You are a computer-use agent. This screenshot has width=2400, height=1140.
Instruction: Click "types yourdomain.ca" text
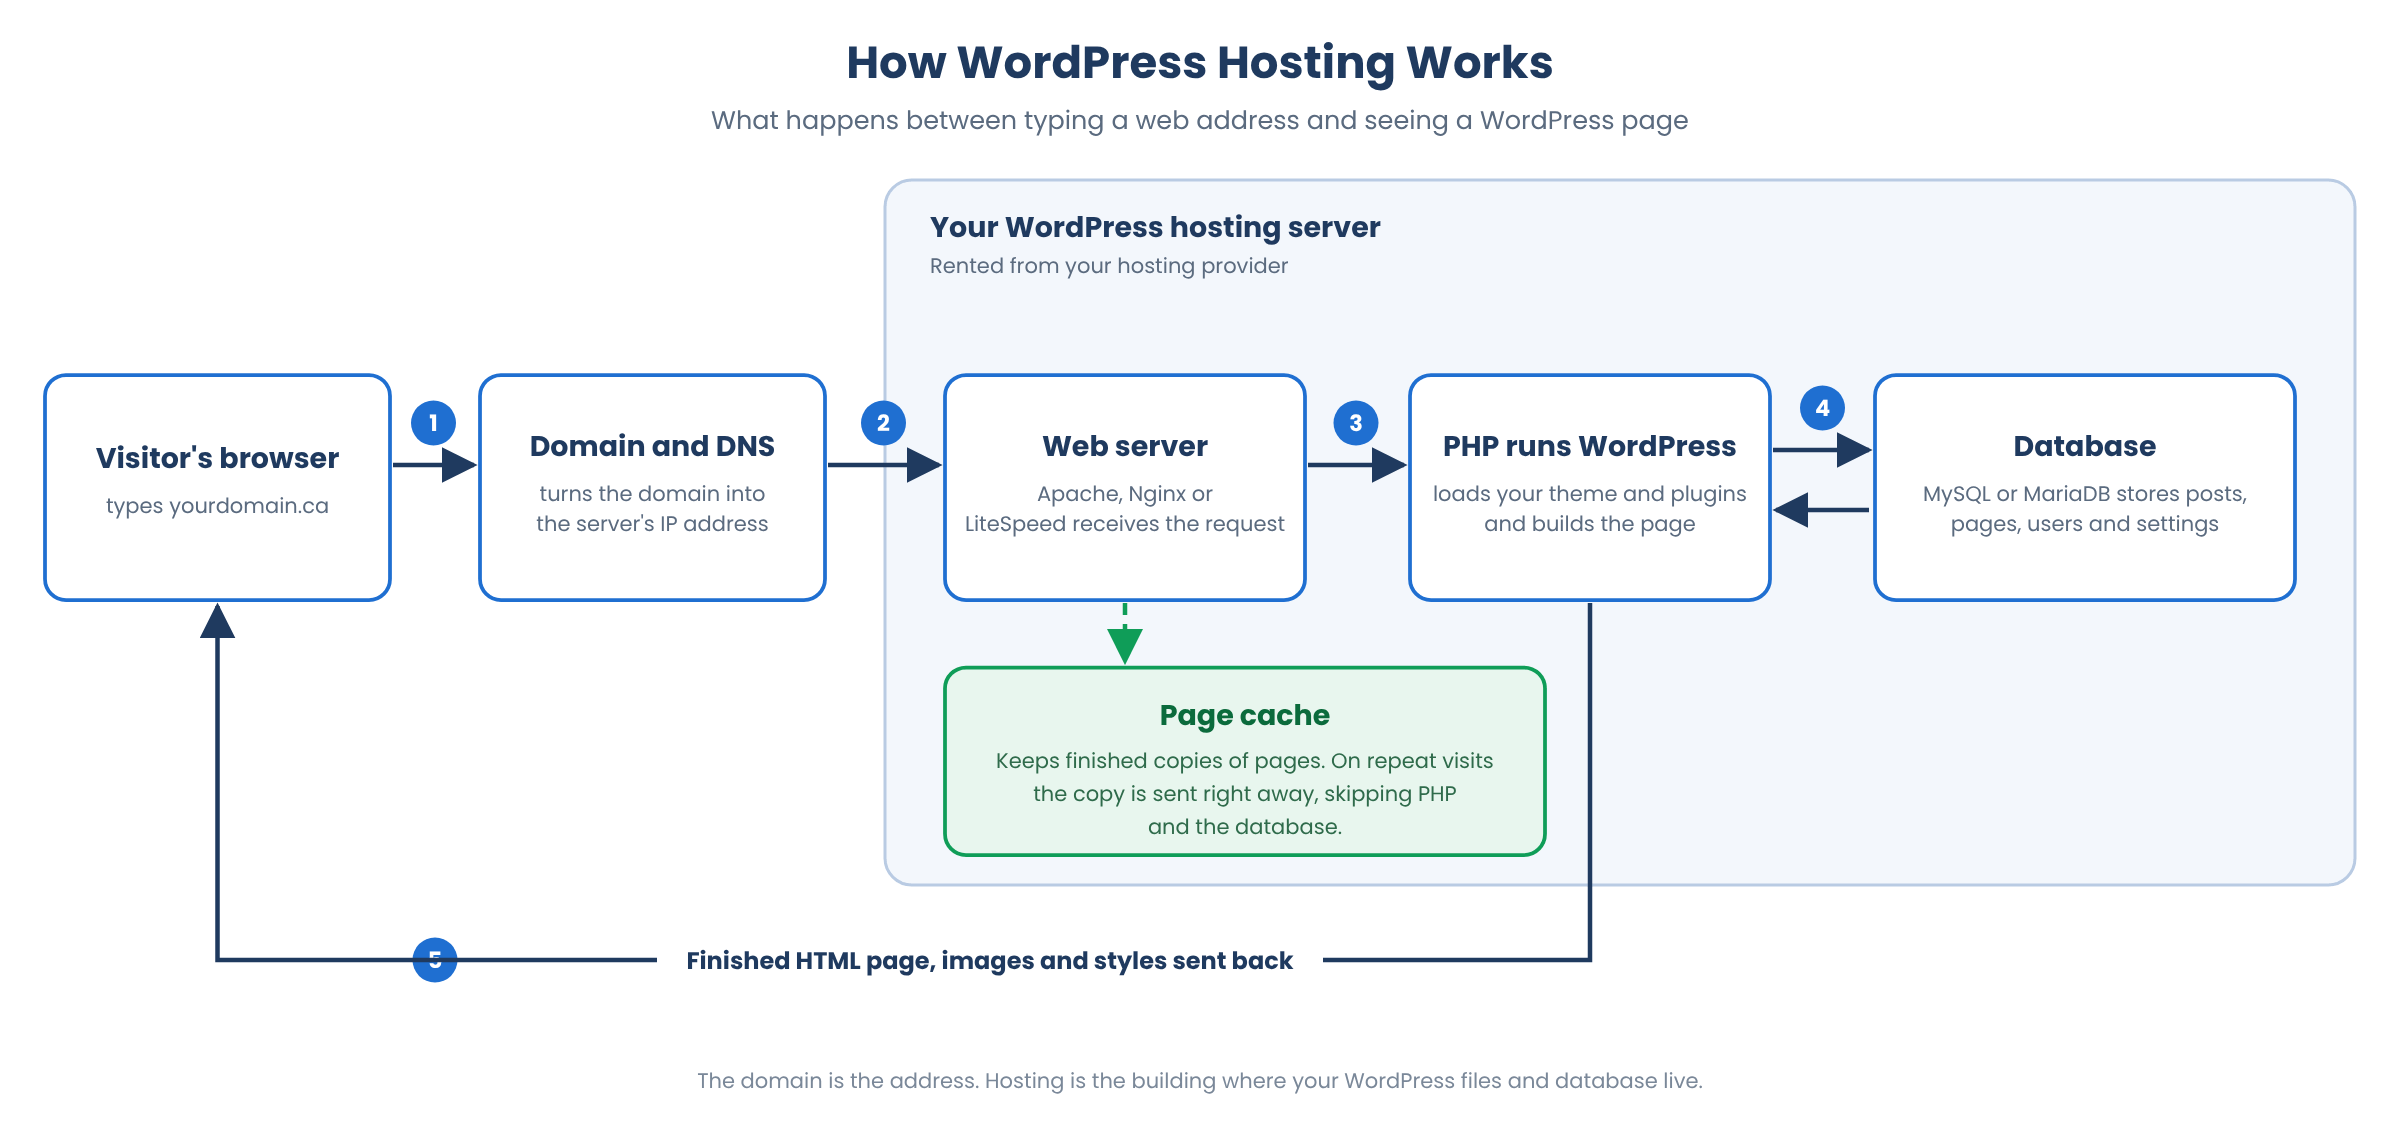pyautogui.click(x=217, y=506)
